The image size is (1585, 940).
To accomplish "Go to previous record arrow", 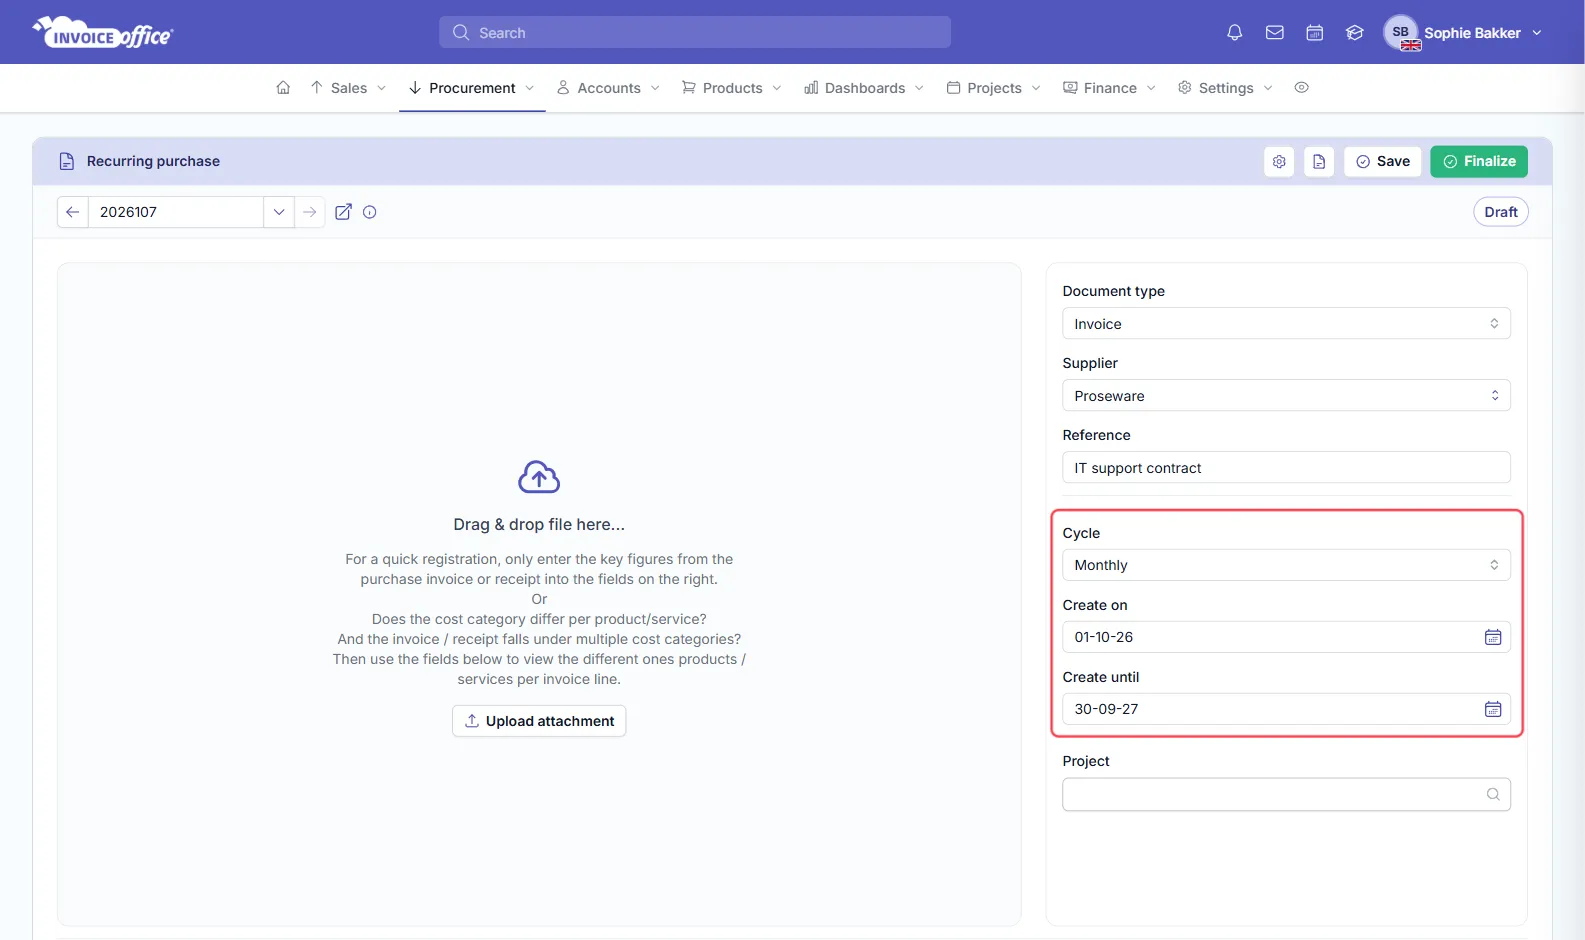I will 73,212.
